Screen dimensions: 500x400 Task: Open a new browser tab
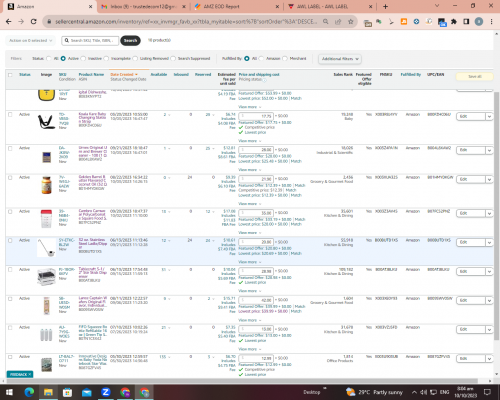pos(385,6)
